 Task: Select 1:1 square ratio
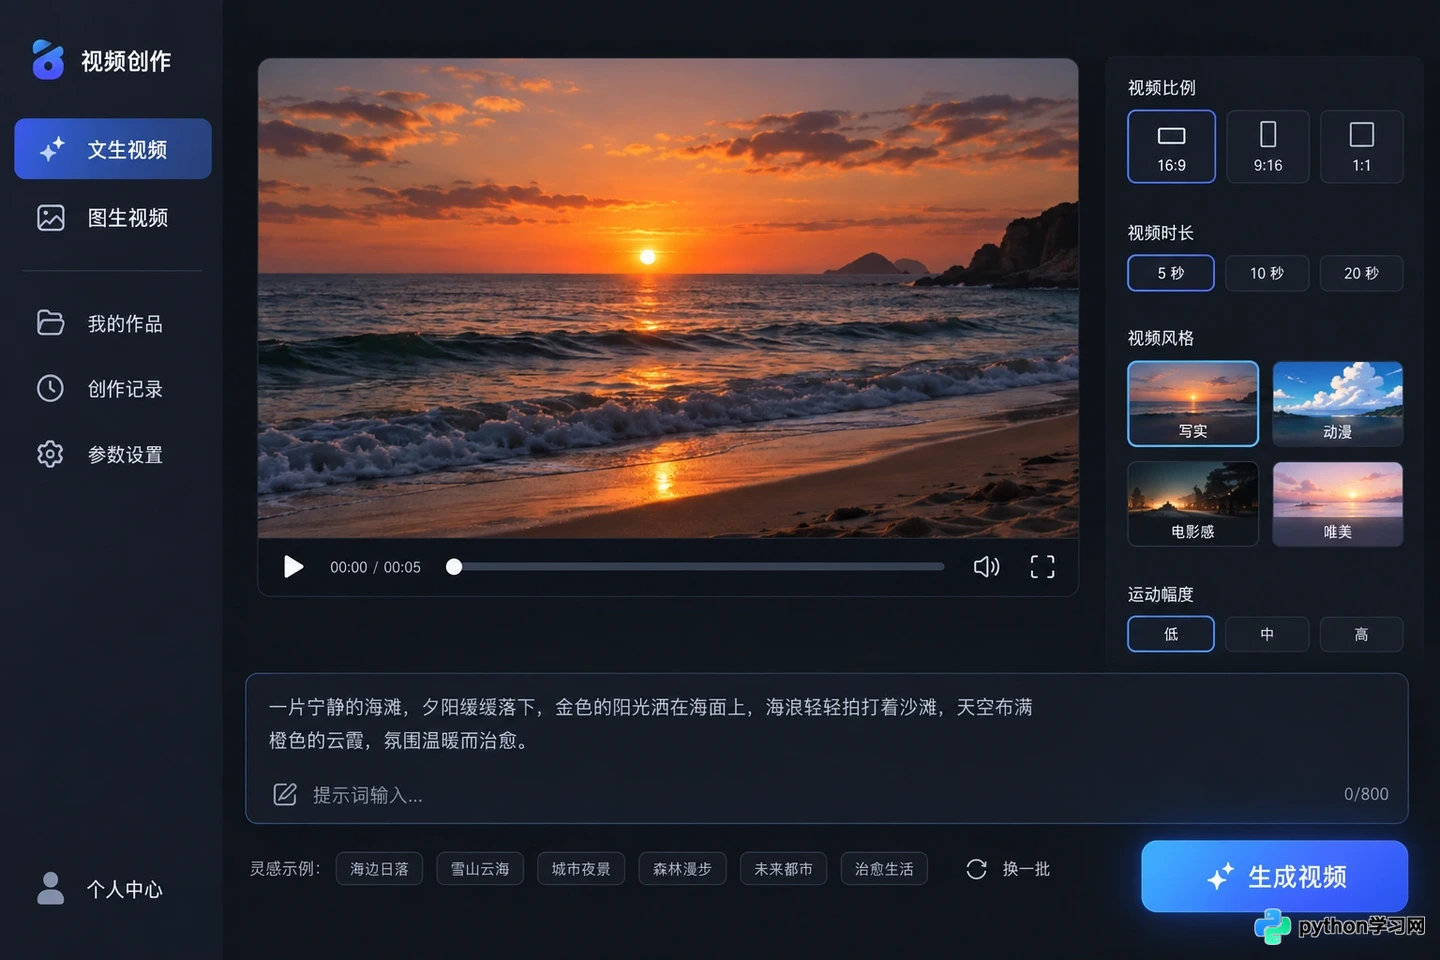point(1362,146)
